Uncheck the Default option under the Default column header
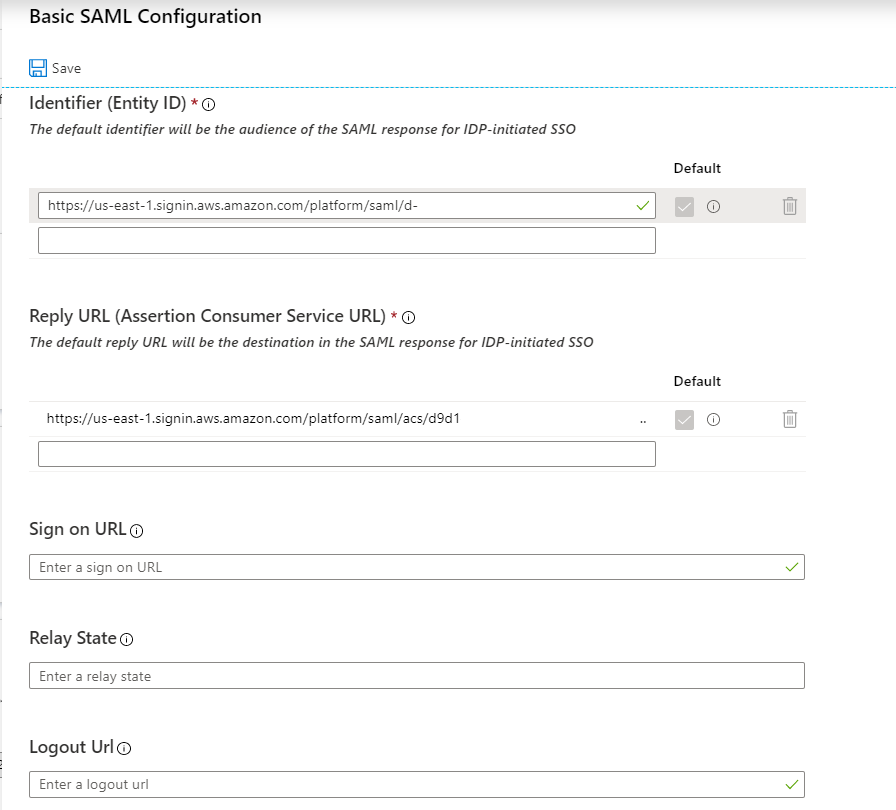Viewport: 896px width, 810px height. [x=684, y=206]
